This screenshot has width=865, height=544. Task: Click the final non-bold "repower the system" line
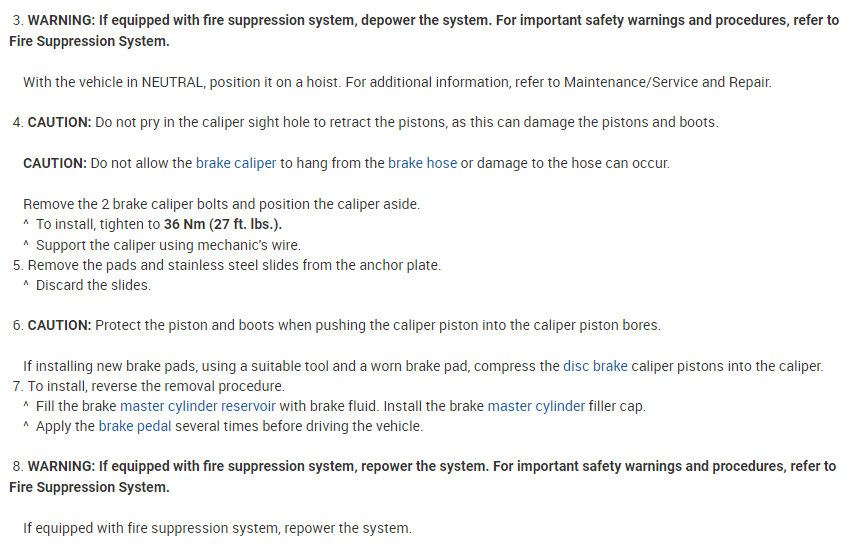pos(217,528)
